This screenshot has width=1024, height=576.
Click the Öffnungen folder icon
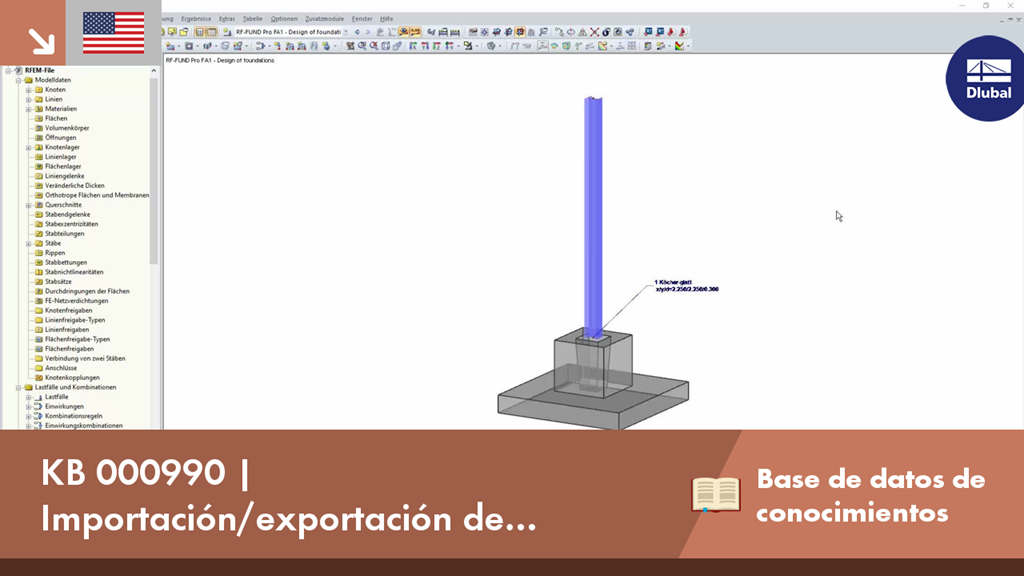pyautogui.click(x=39, y=138)
